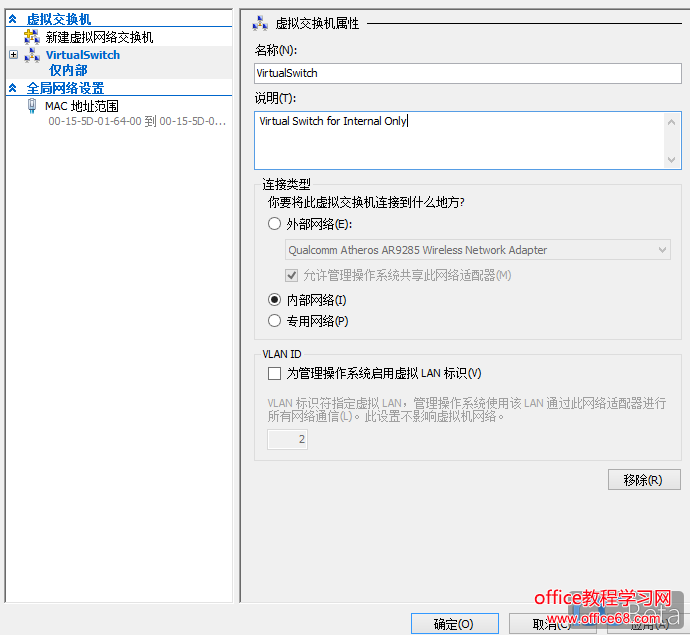The height and width of the screenshot is (635, 690).
Task: Click the 仅内部 label under VirtualSwitch
Action: click(68, 70)
